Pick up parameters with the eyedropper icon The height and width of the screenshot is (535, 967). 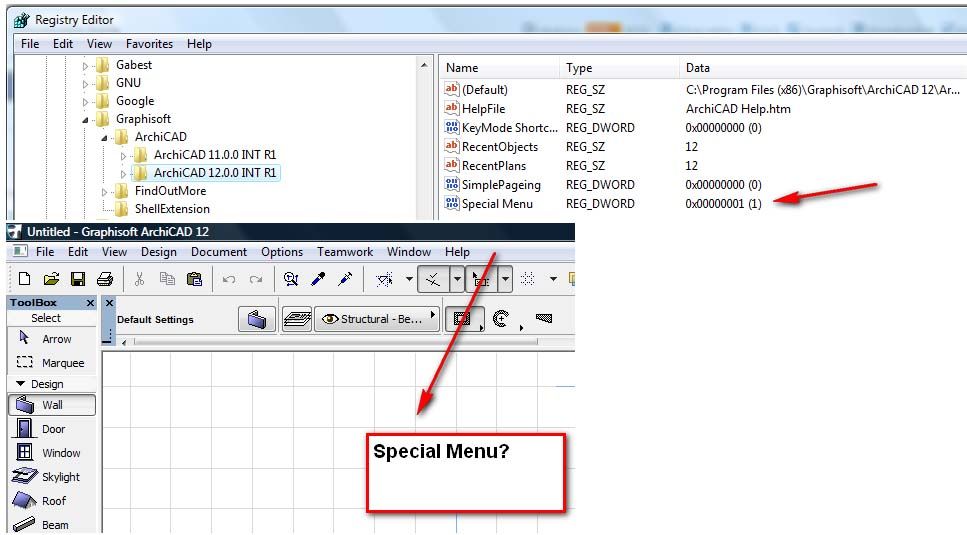318,279
